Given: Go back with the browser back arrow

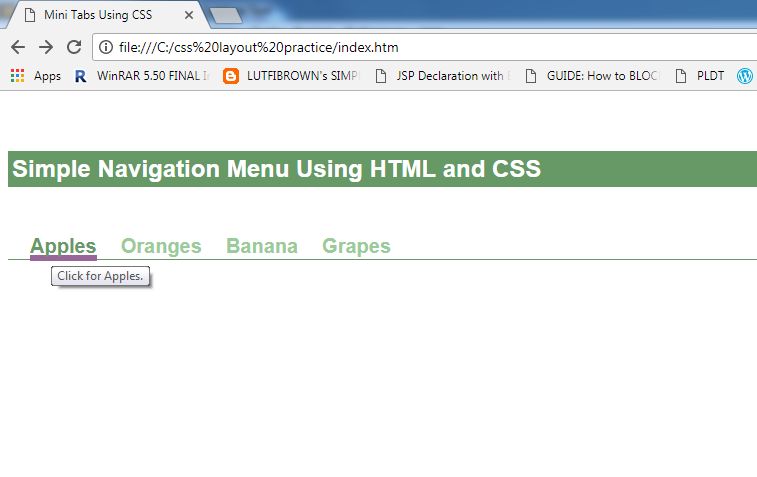Looking at the screenshot, I should [x=18, y=47].
